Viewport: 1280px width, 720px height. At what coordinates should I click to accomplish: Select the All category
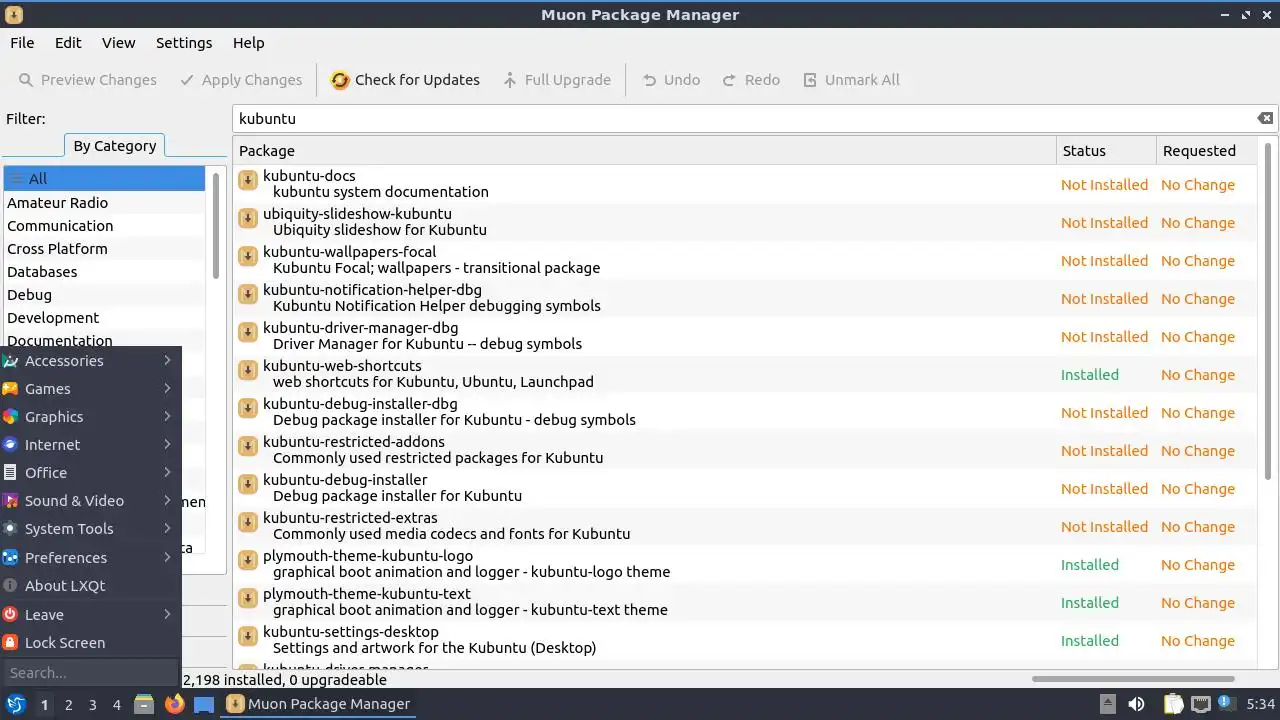pyautogui.click(x=104, y=179)
